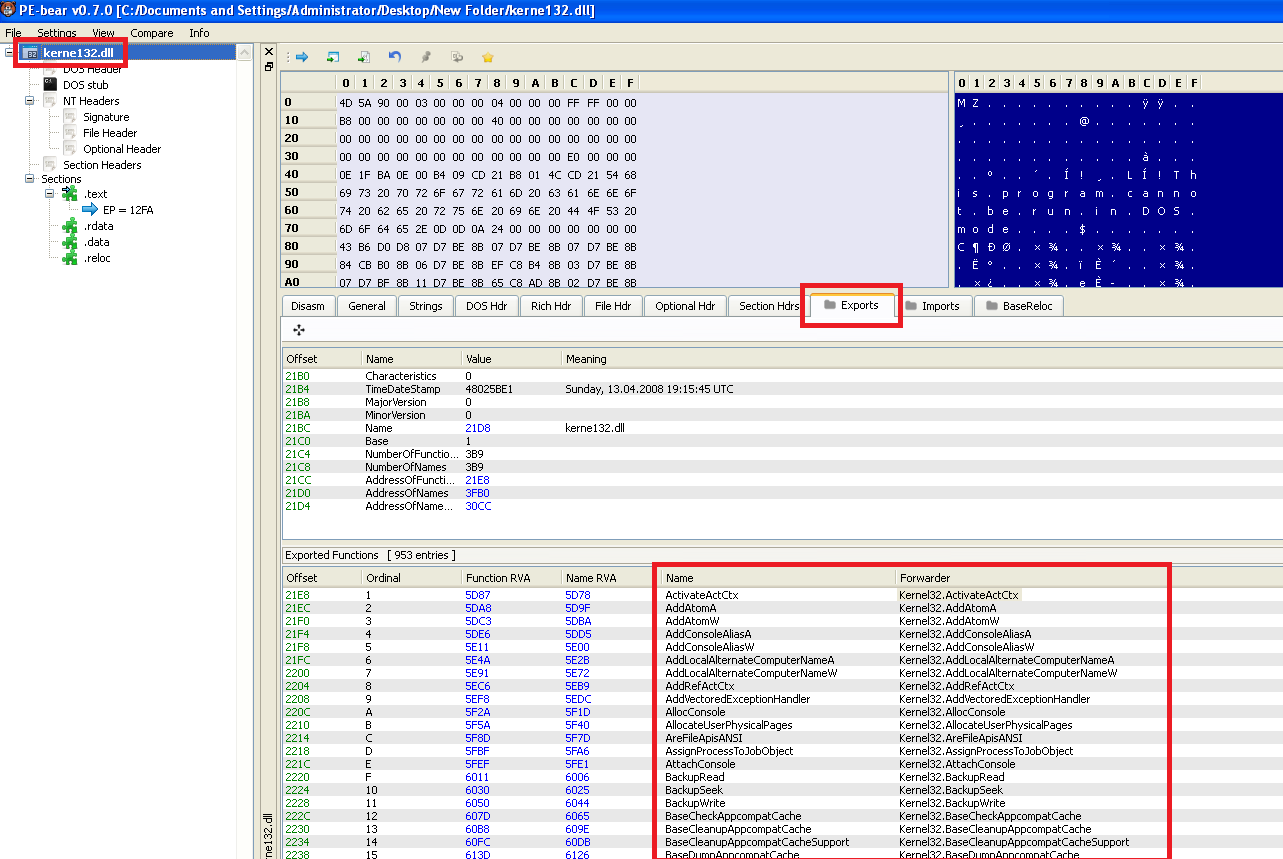Click Function RVA 5D87 for ActivateActCtx

[x=478, y=595]
